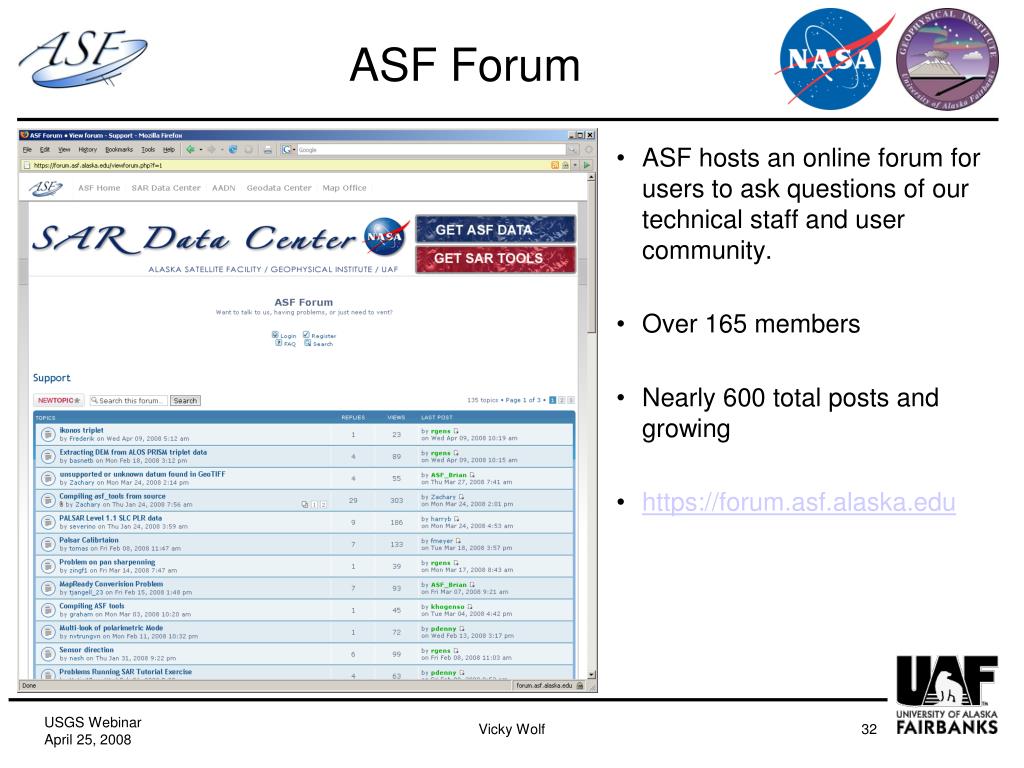Image resolution: width=1024 pixels, height=768 pixels.
Task: Open the Bookmarks menu
Action: (119, 150)
